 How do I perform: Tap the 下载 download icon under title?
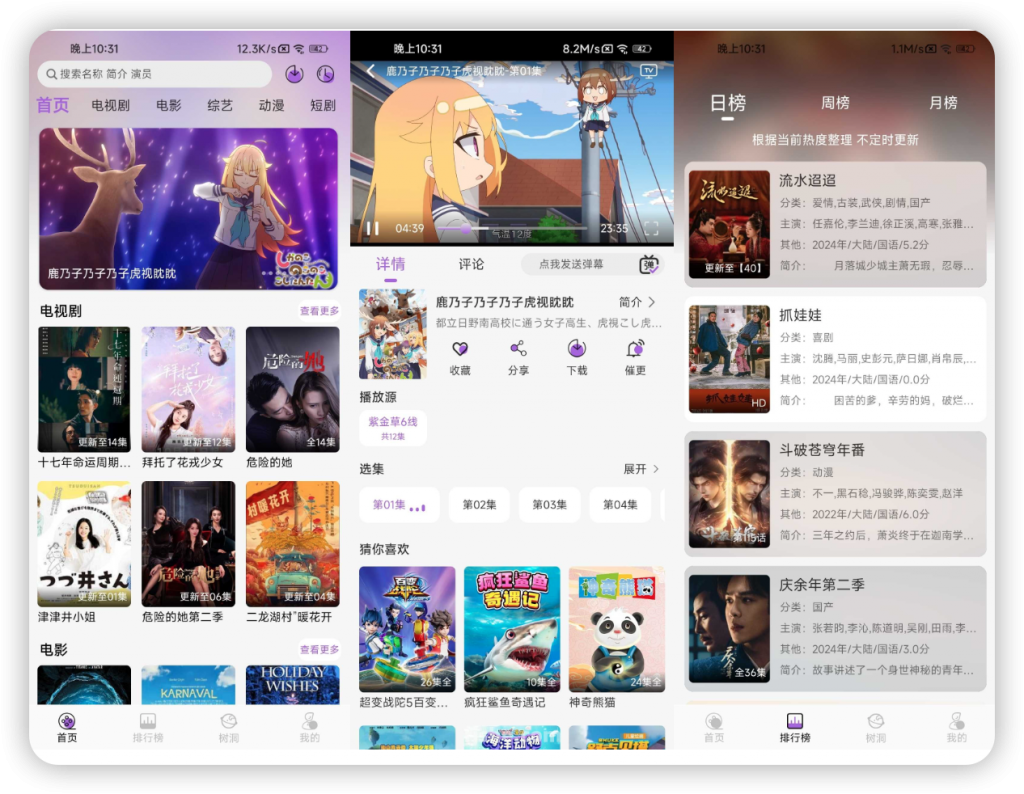click(577, 349)
